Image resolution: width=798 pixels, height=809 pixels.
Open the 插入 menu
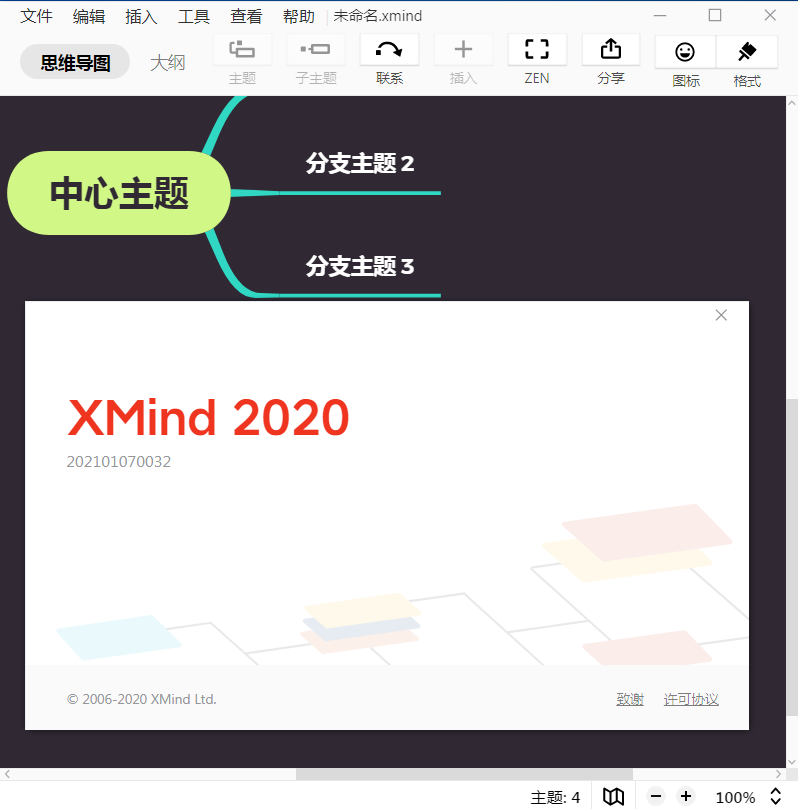point(141,16)
